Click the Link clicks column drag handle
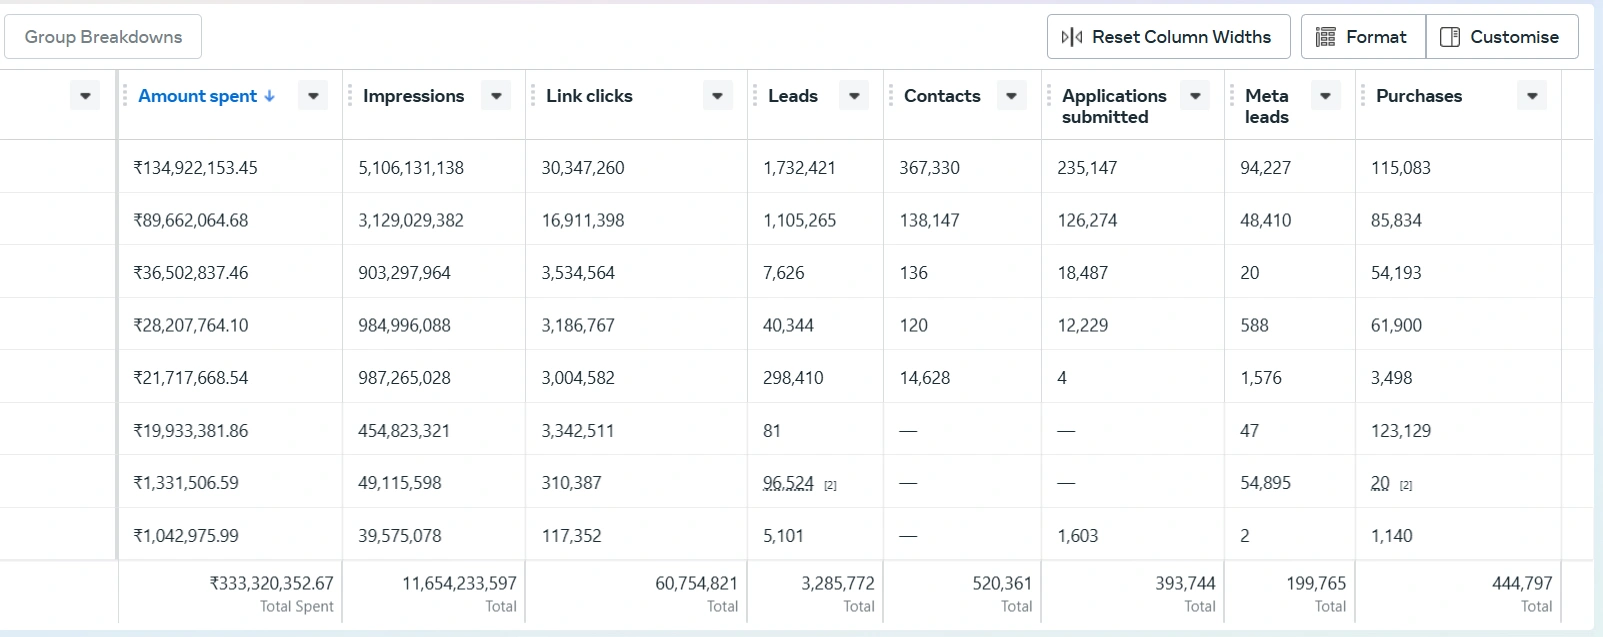 click(x=533, y=96)
